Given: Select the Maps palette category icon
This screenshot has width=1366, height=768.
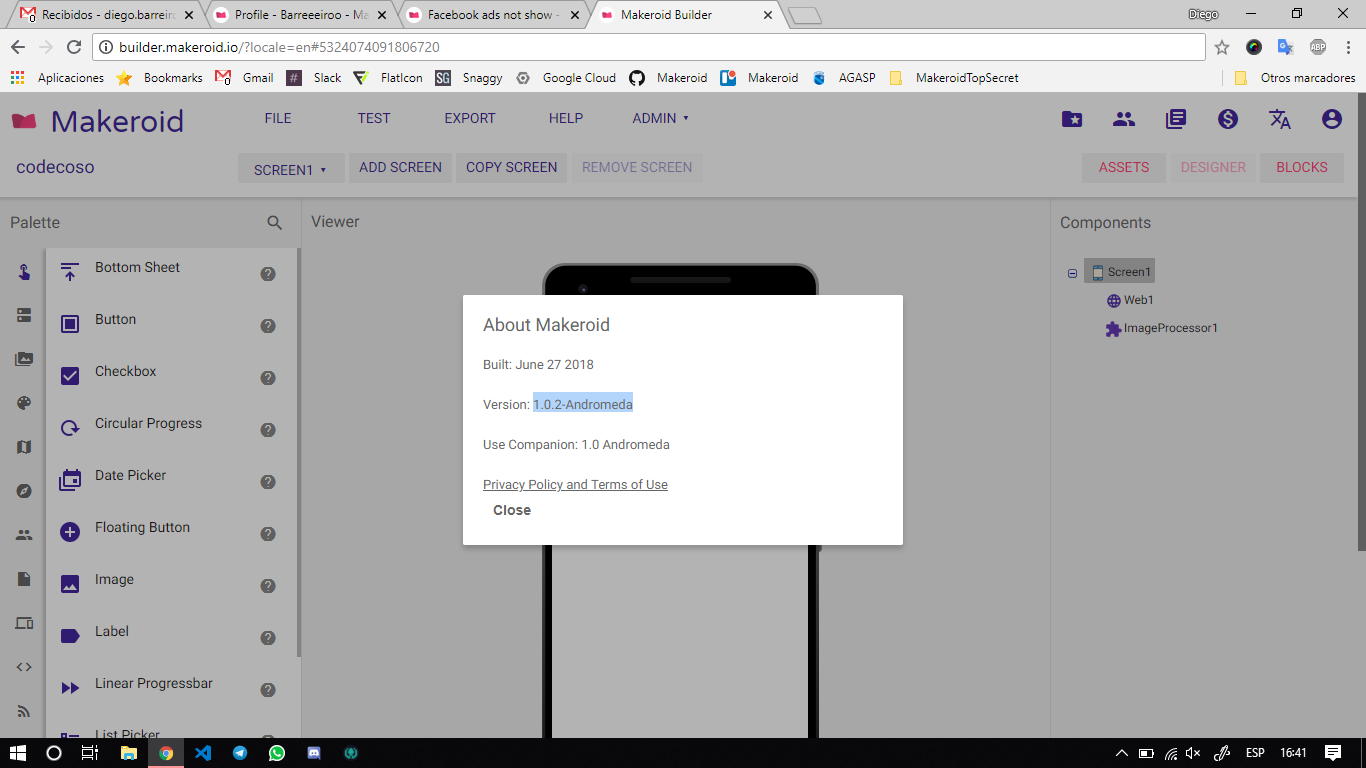Looking at the screenshot, I should 24,448.
